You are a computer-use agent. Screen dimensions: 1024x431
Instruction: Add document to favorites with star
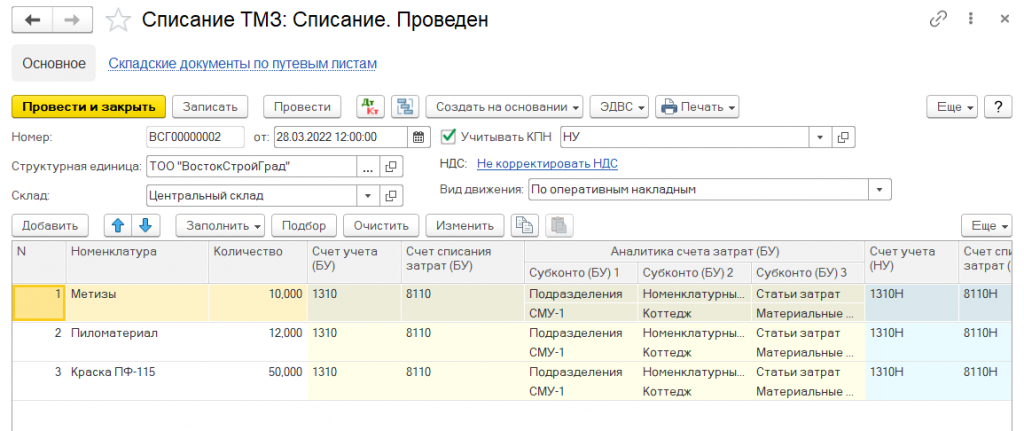[x=118, y=19]
